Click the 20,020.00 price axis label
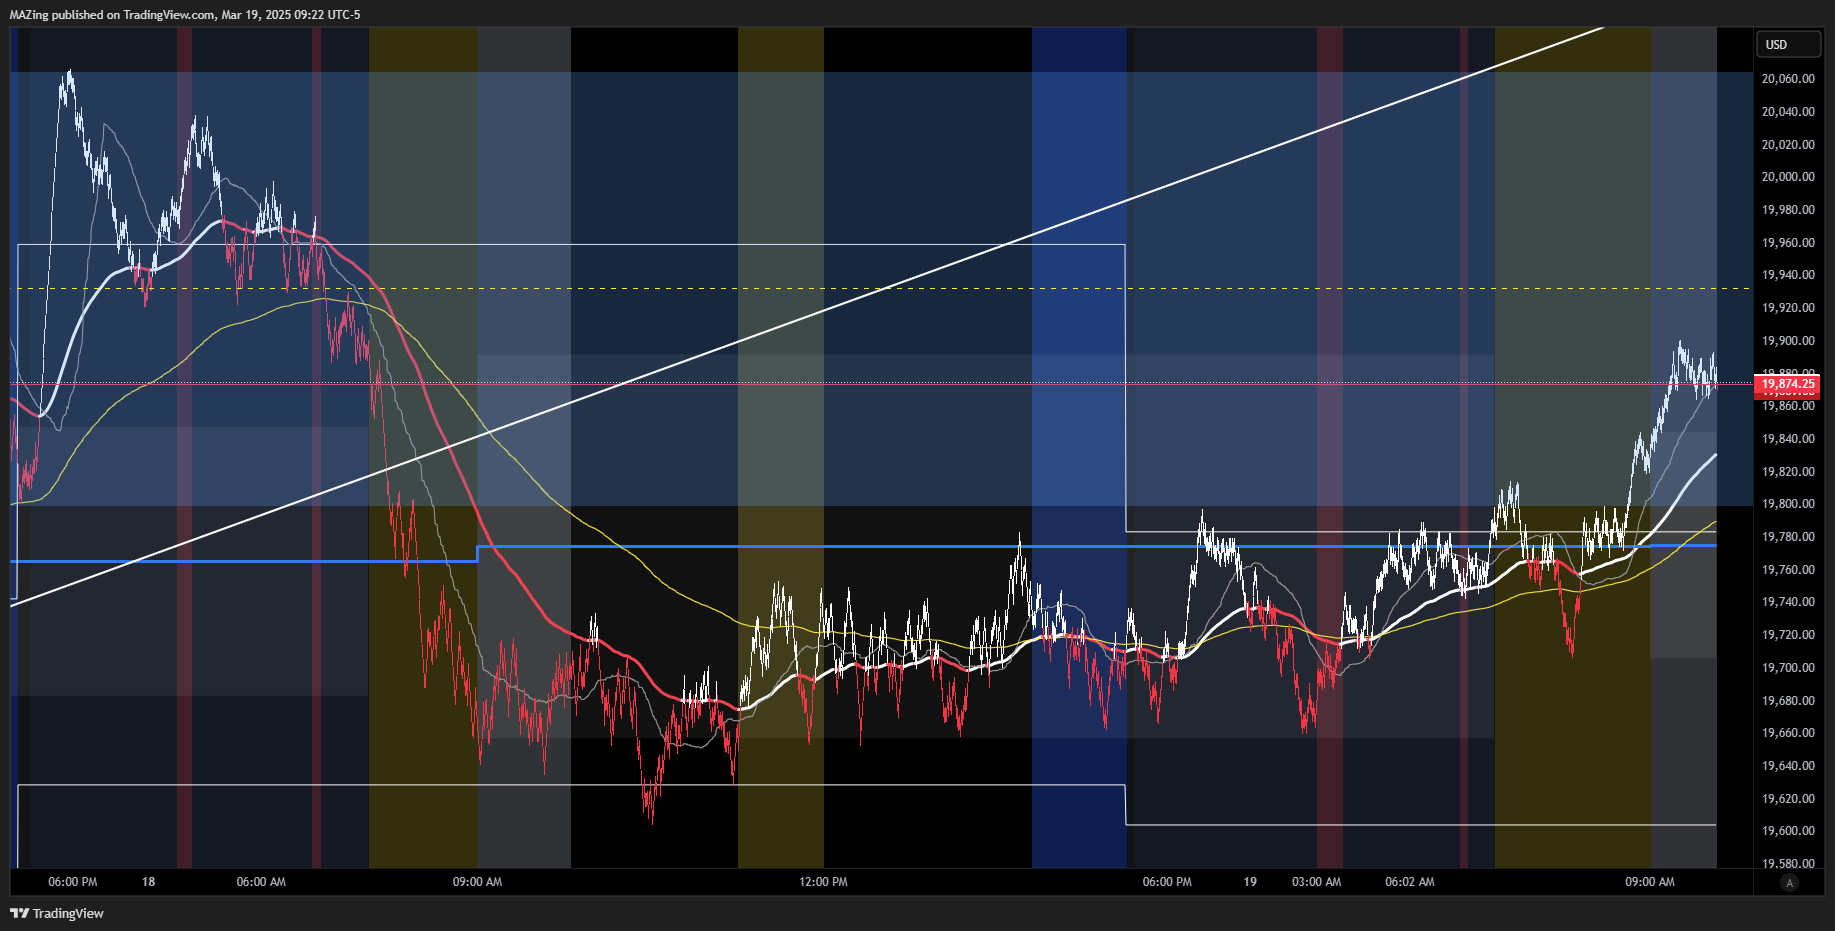Screen dimensions: 1835x931 1788,145
